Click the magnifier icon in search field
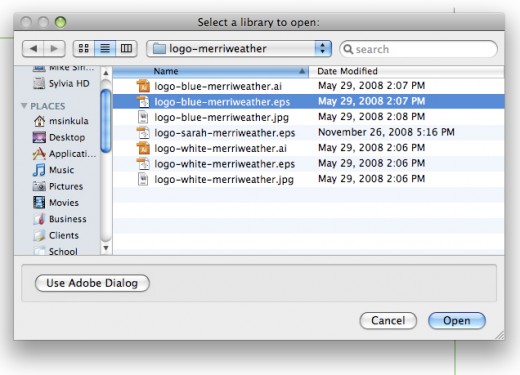 tap(348, 49)
